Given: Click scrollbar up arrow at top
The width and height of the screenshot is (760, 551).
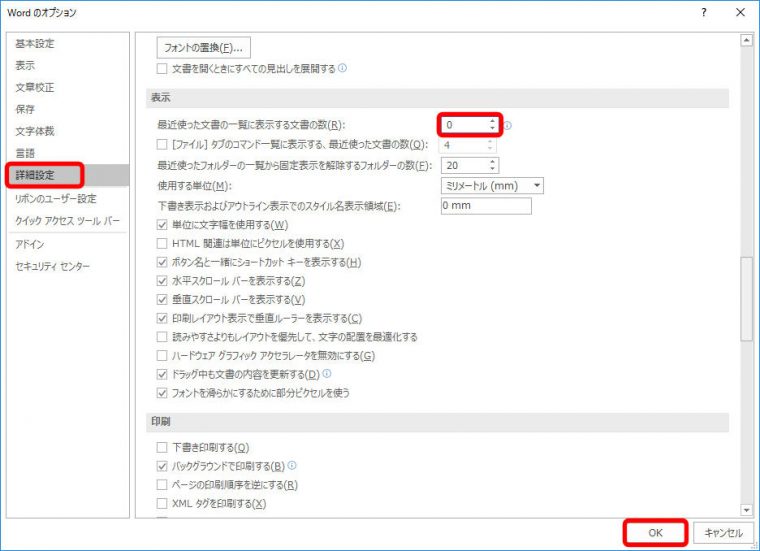Looking at the screenshot, I should tap(746, 41).
